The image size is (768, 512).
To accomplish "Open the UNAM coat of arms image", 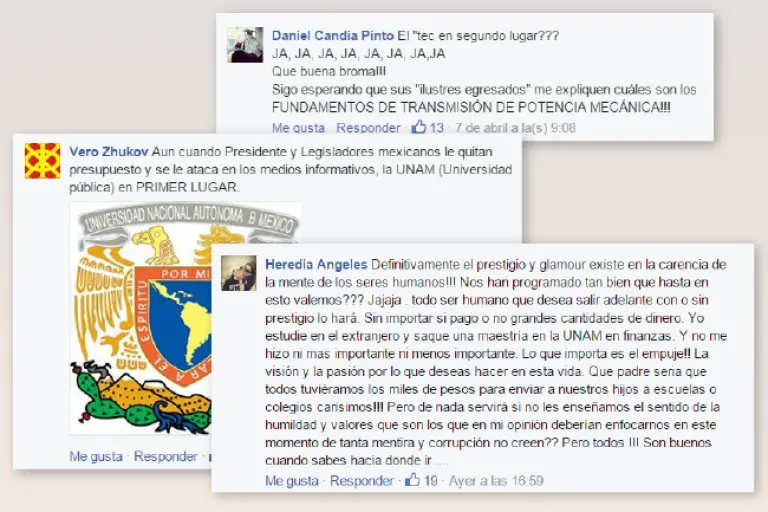I will 141,318.
